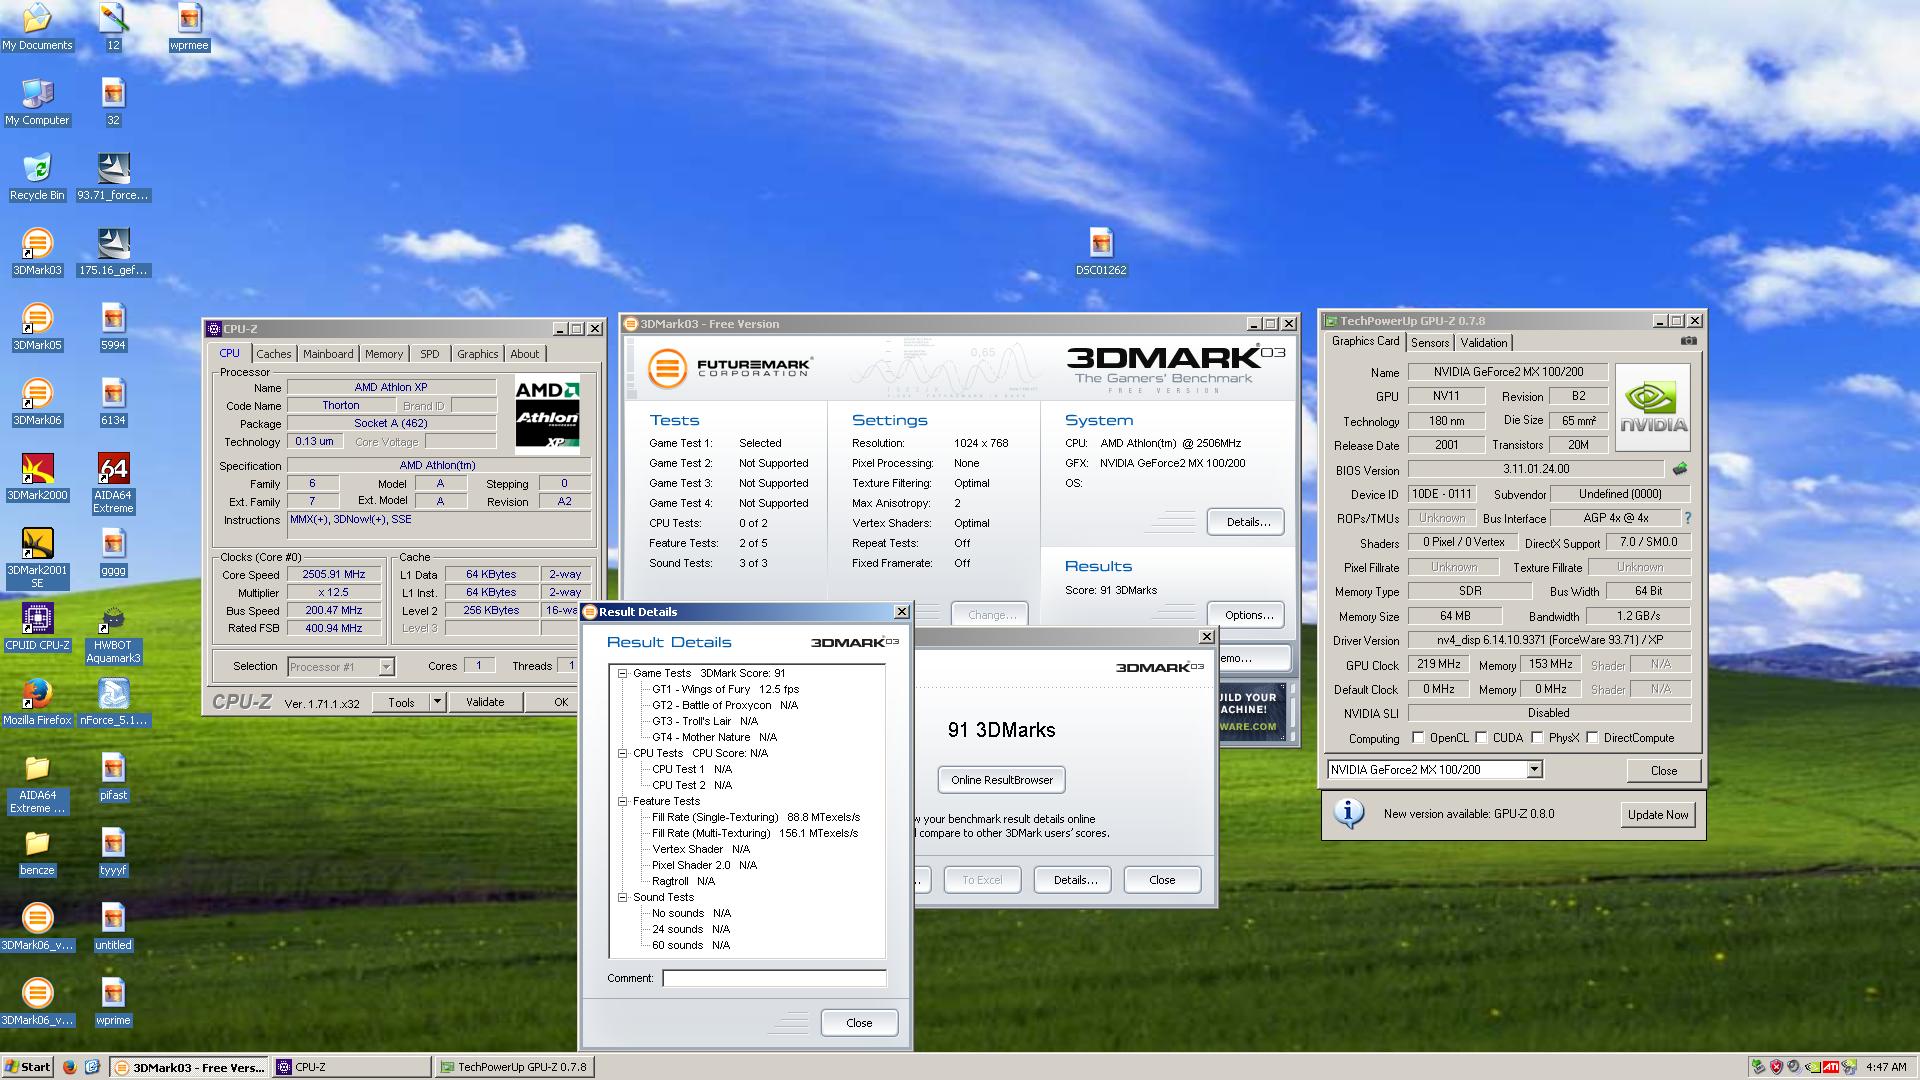Switch to TechPowerUp GPU-Z taskbar button
The height and width of the screenshot is (1080, 1920).
tap(514, 1067)
